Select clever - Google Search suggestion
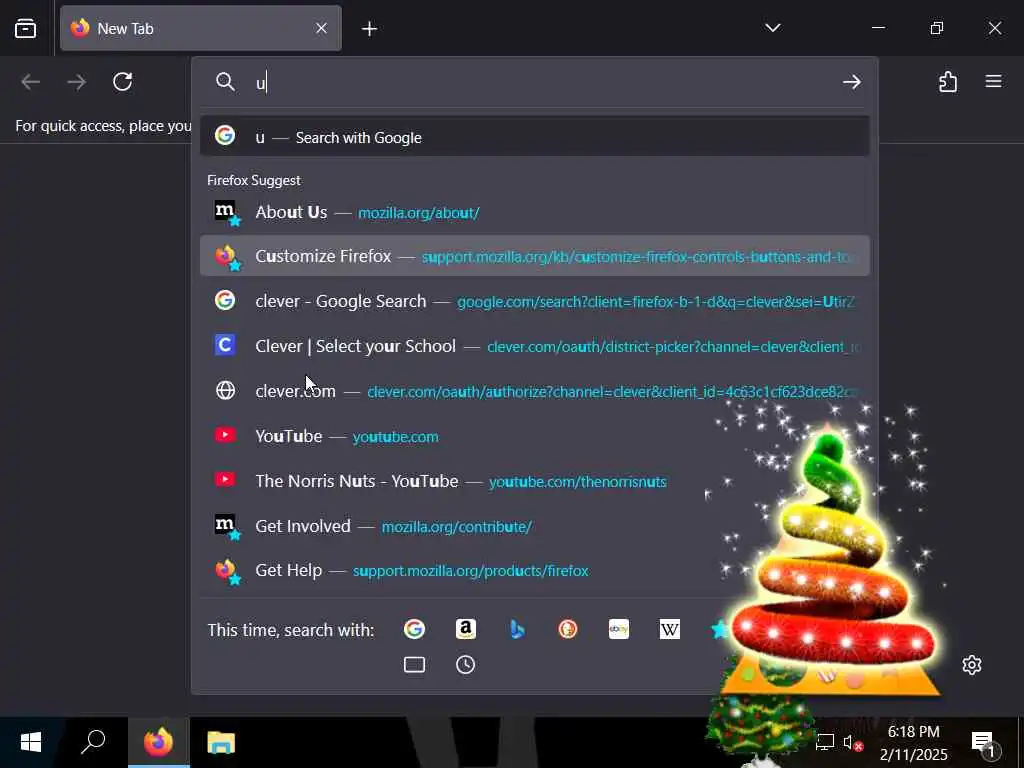 pos(535,301)
